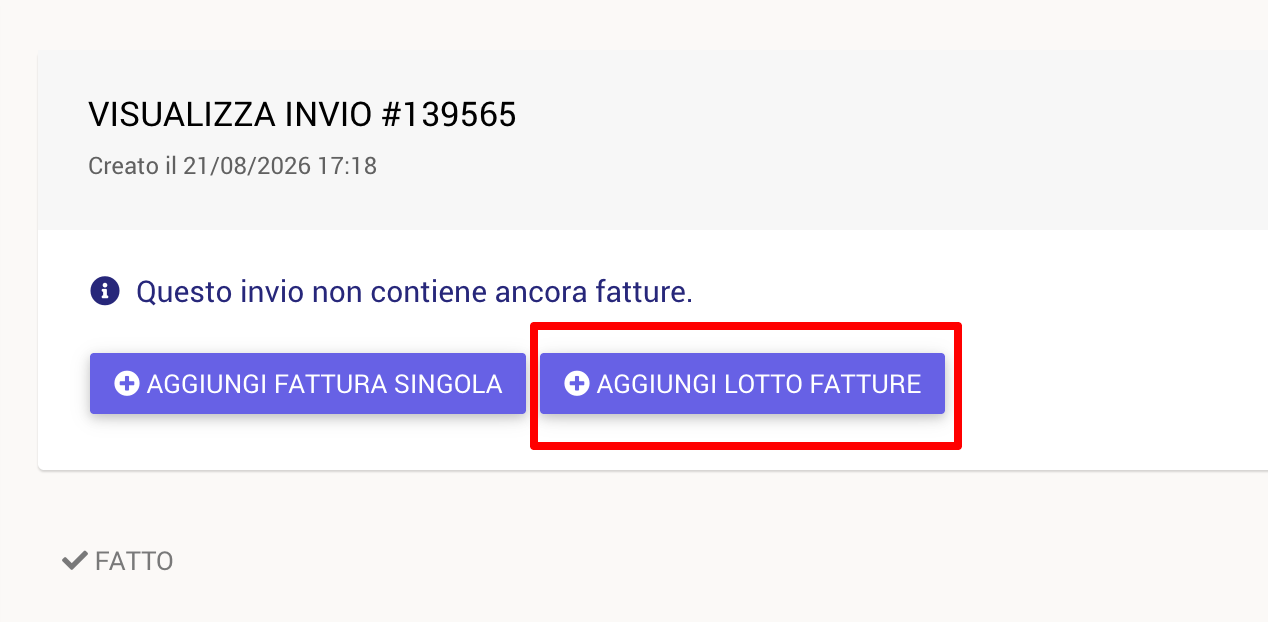The height and width of the screenshot is (622, 1268).
Task: Click the plus icon on Aggiungi Fattura Singola
Action: pyautogui.click(x=127, y=384)
